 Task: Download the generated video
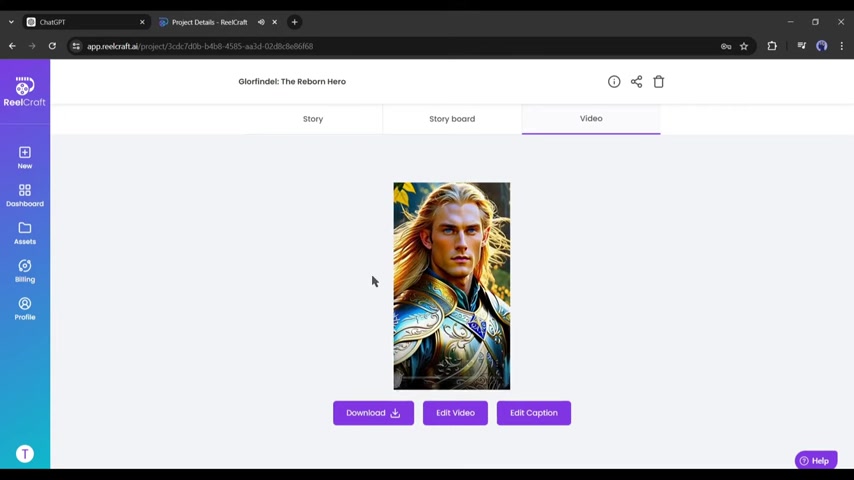click(x=373, y=413)
